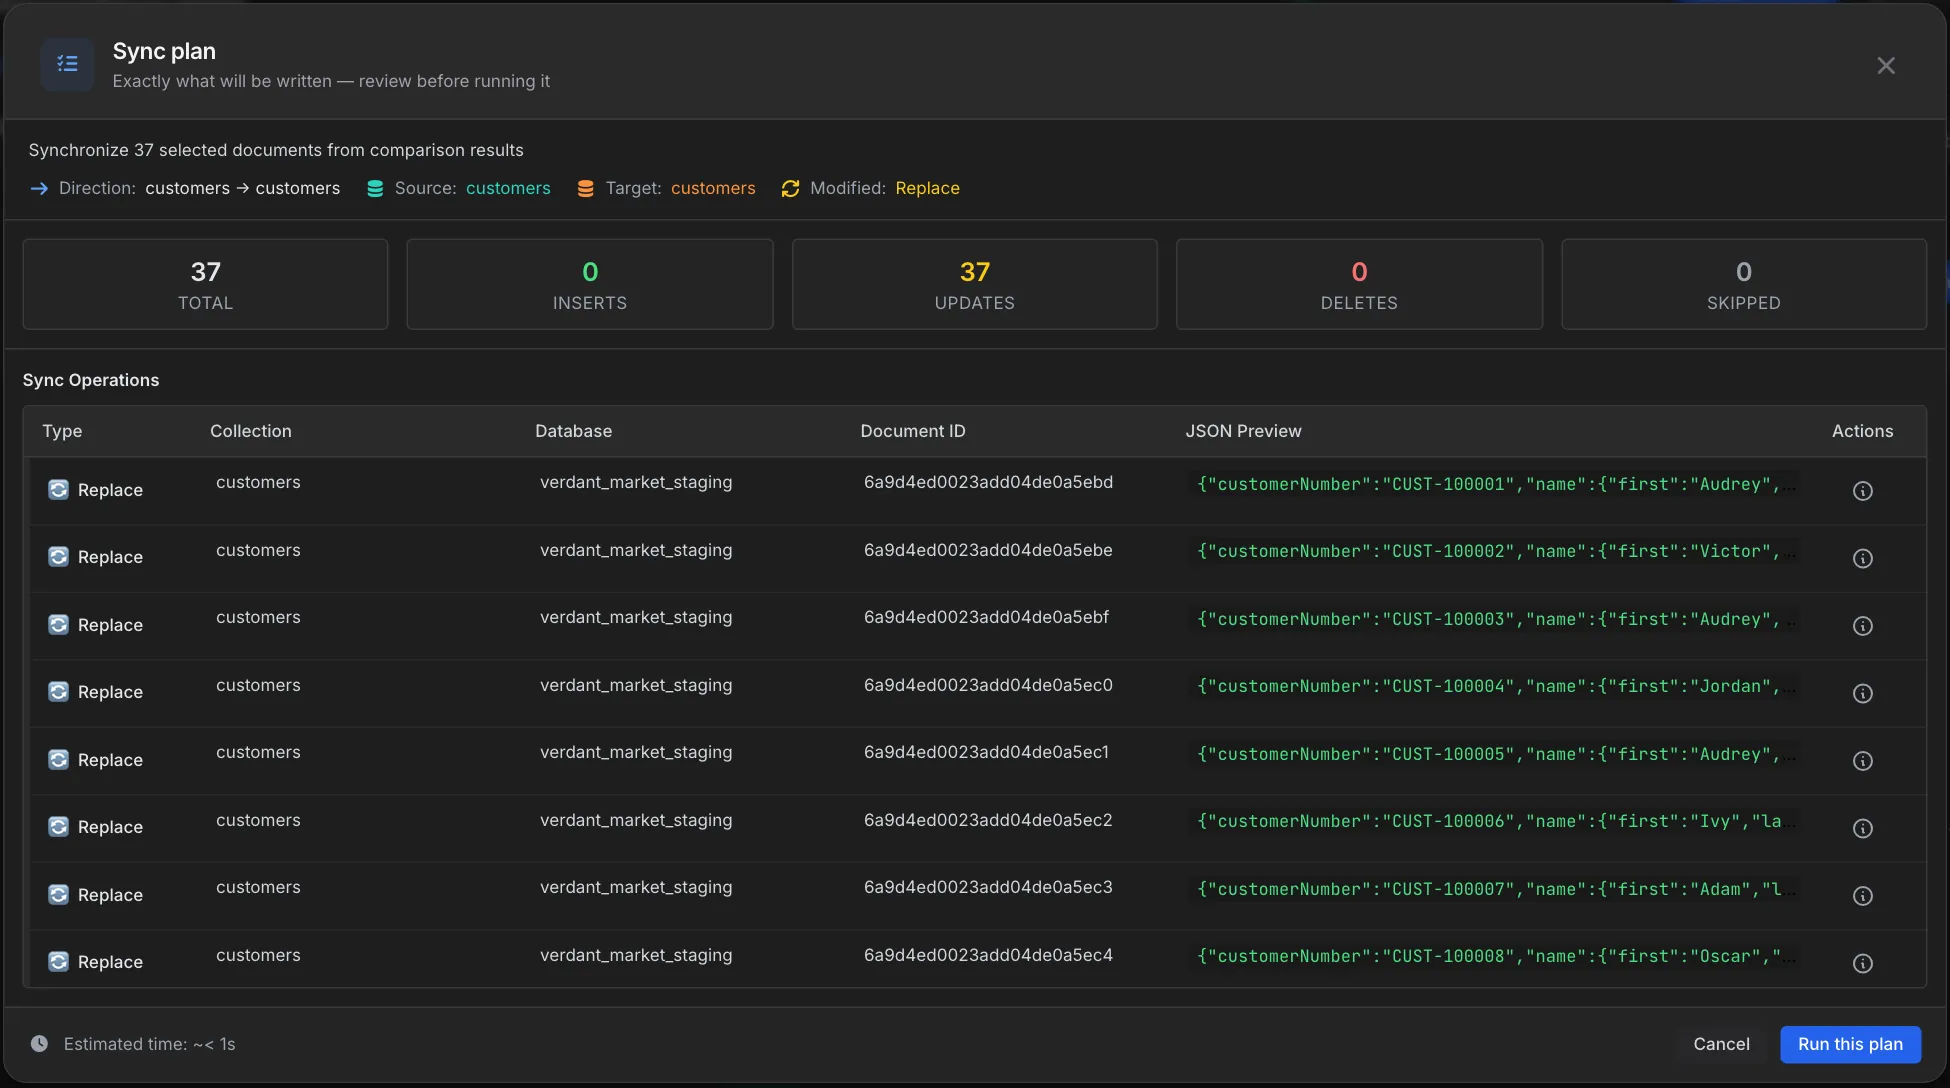Run this plan
1950x1088 pixels.
[1850, 1044]
